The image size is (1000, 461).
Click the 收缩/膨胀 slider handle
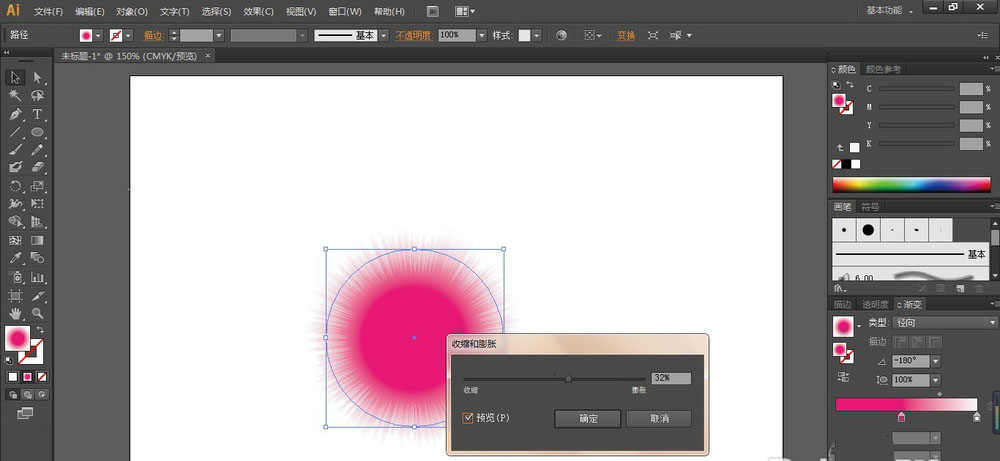click(568, 379)
